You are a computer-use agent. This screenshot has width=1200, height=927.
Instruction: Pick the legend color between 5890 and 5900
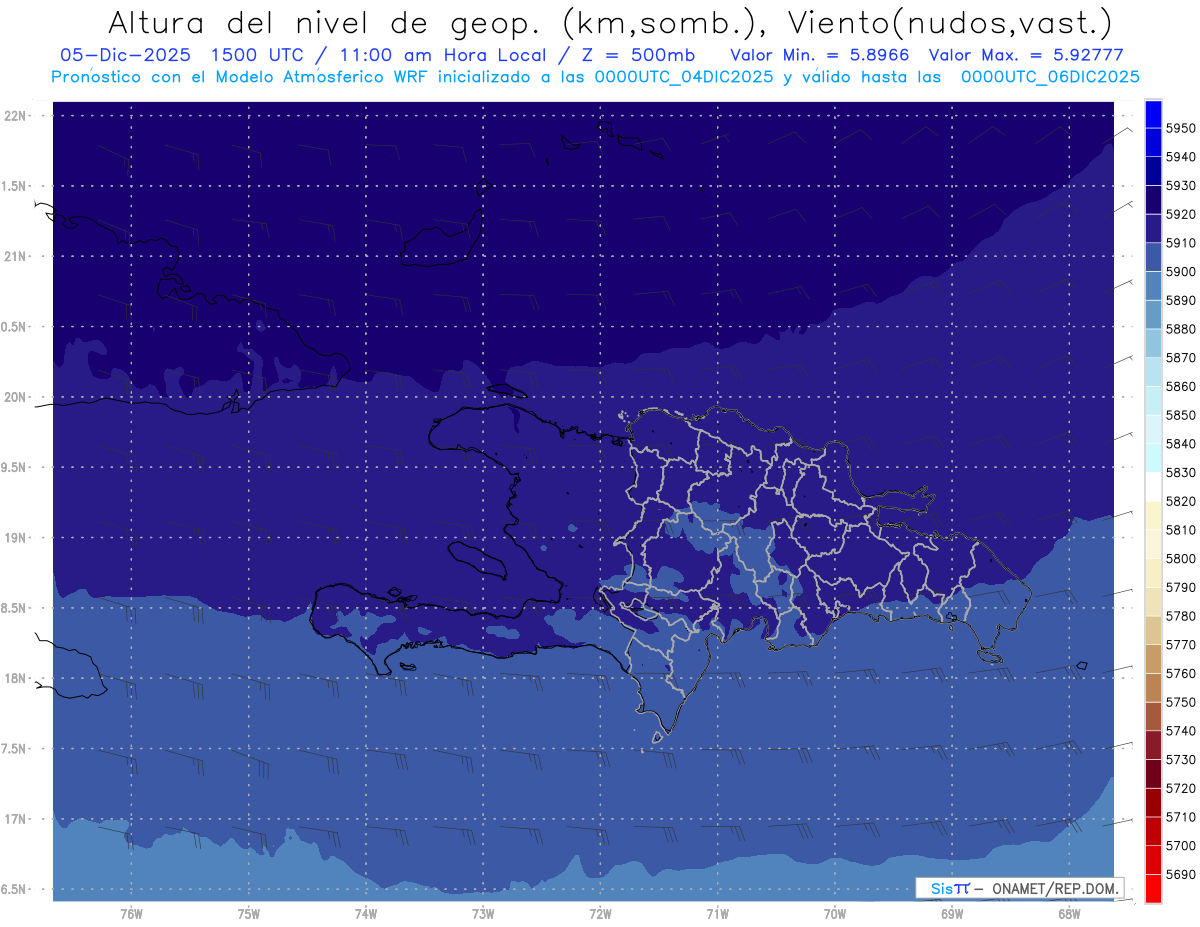(x=1153, y=286)
